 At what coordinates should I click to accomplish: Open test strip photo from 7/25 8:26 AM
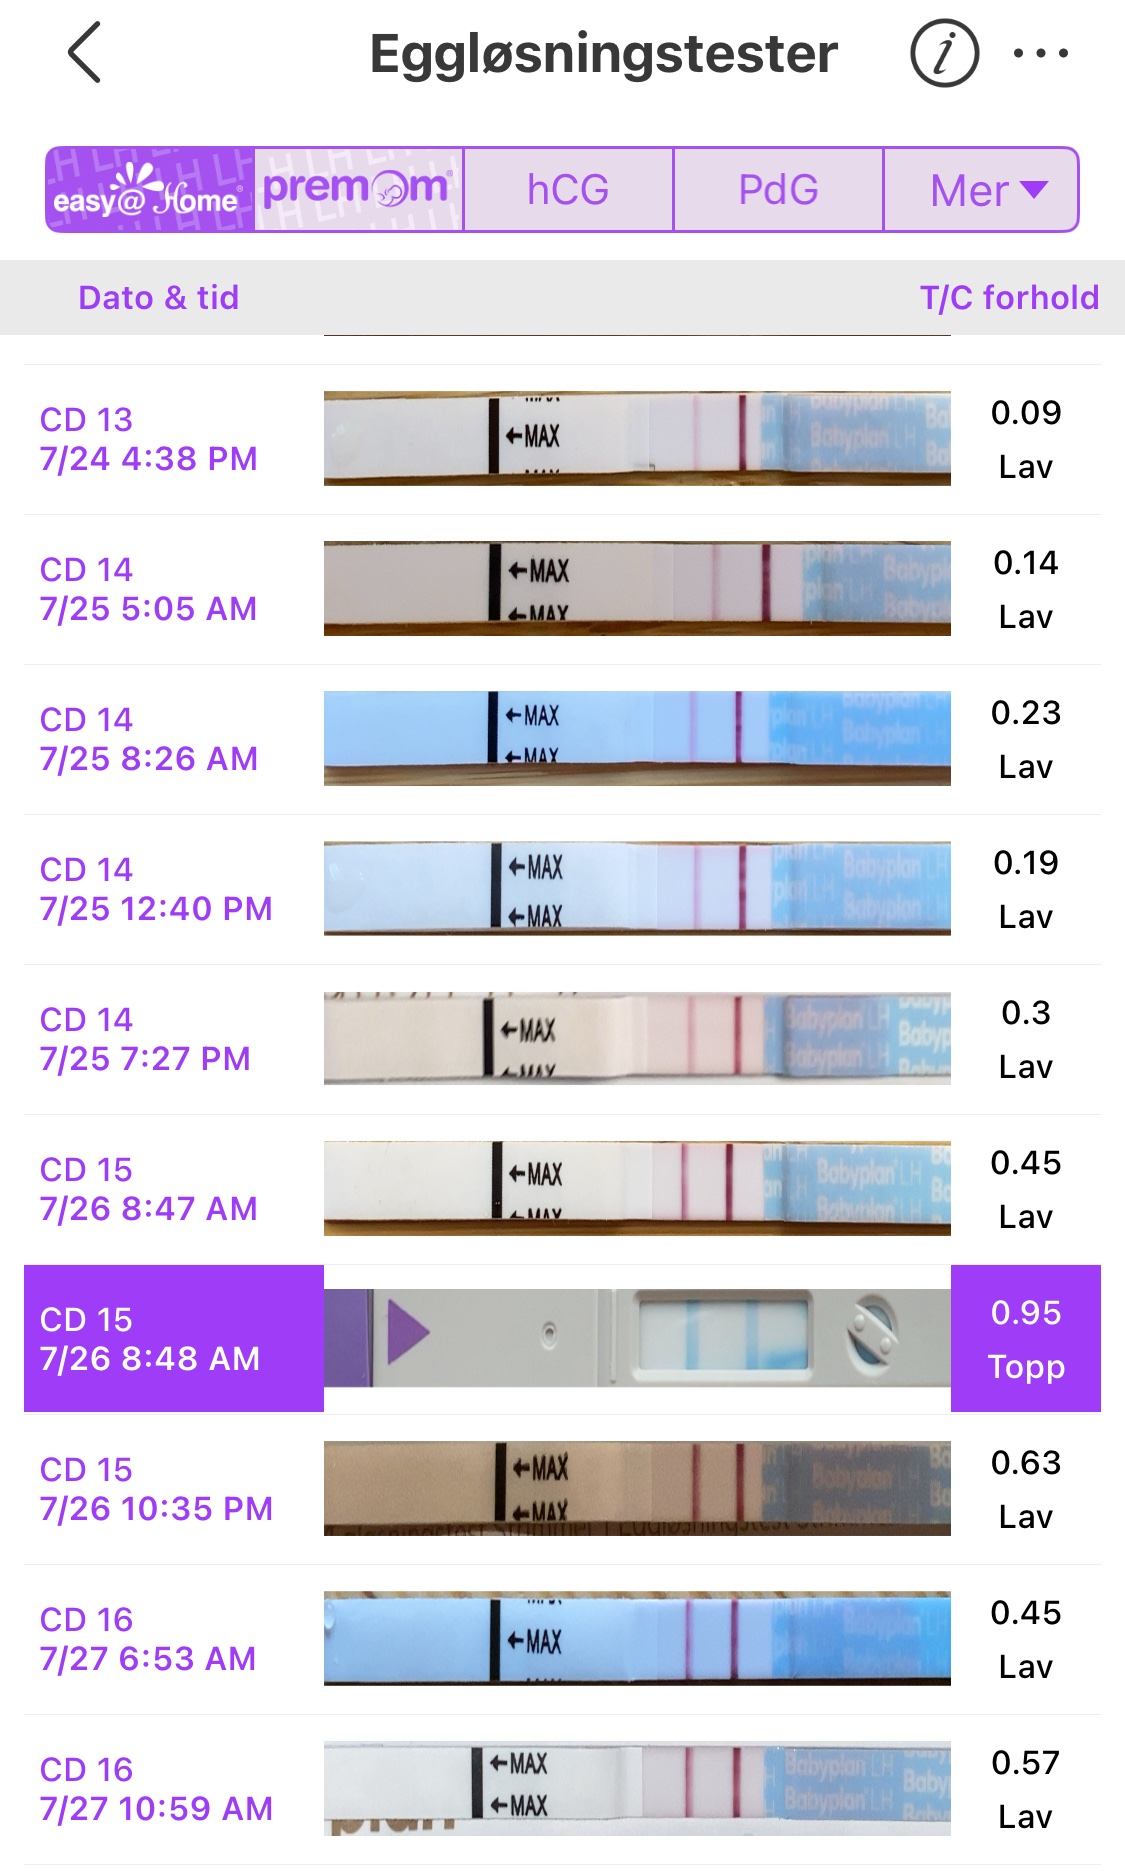pos(637,739)
